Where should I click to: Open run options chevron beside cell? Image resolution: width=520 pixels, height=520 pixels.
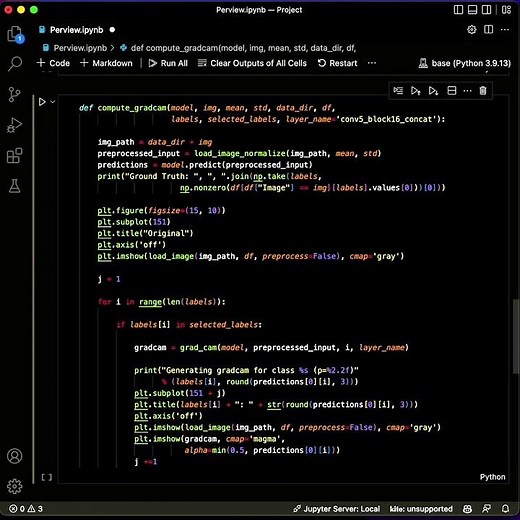pyautogui.click(x=52, y=102)
